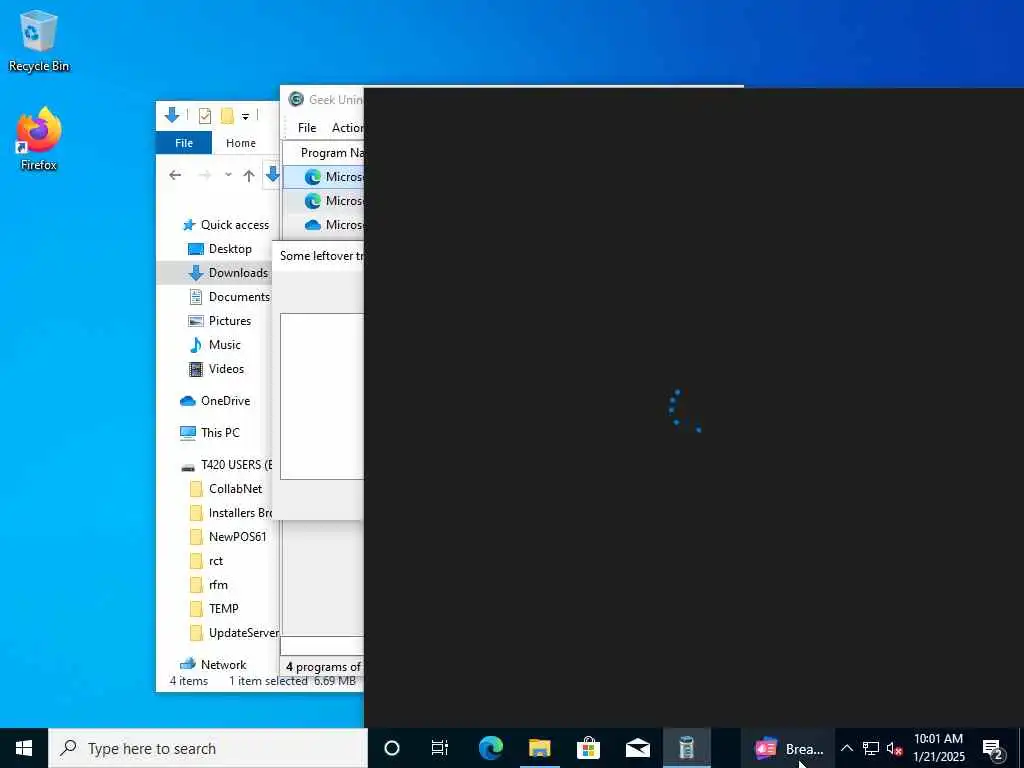Open the File tab in File Explorer
Screen dimensions: 1024x768
pos(184,142)
